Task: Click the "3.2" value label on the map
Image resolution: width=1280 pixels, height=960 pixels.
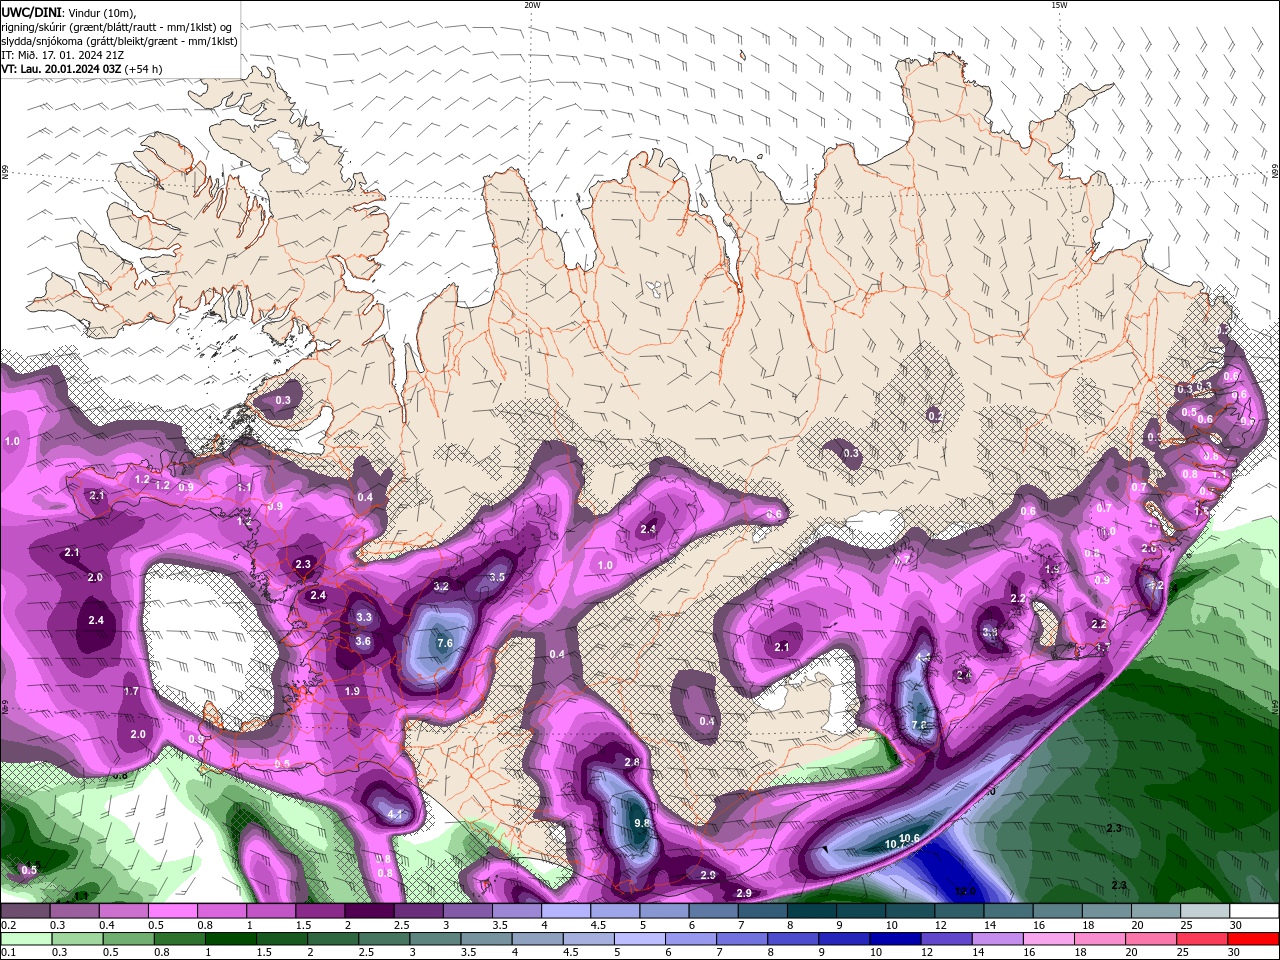Action: 441,586
